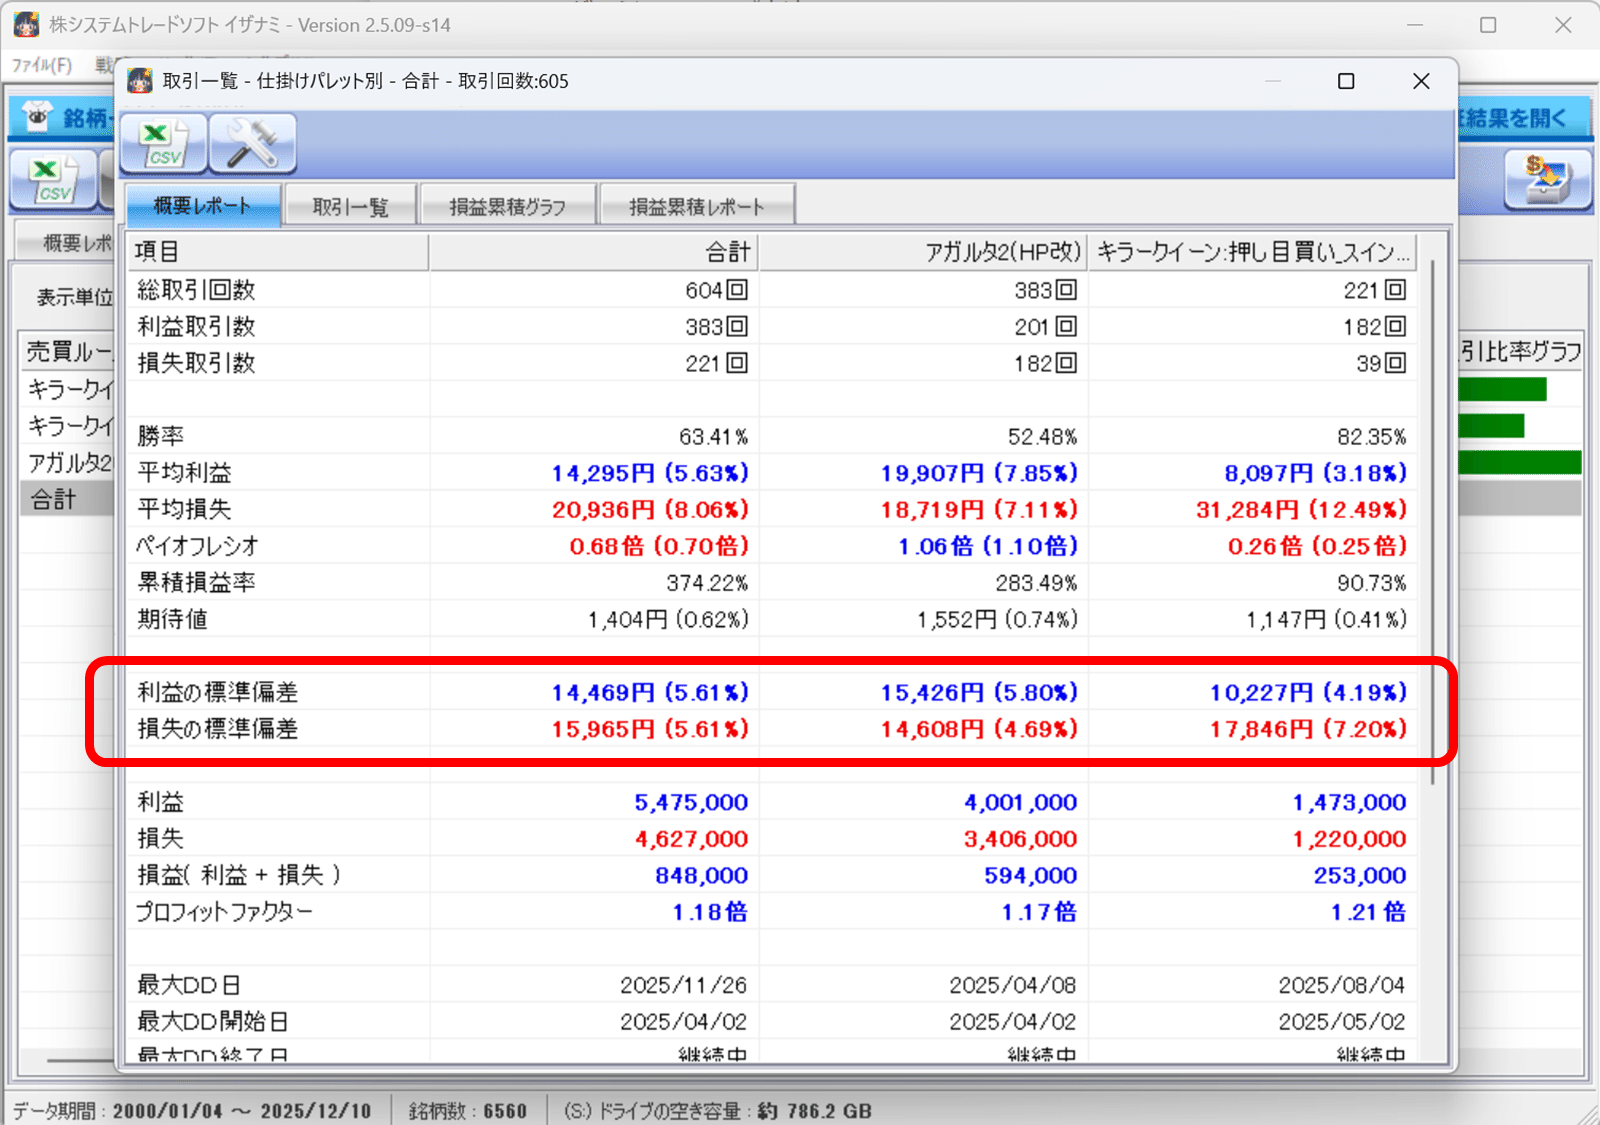This screenshot has width=1600, height=1125.
Task: Select the 利益取引数 row label
Action: tap(196, 327)
